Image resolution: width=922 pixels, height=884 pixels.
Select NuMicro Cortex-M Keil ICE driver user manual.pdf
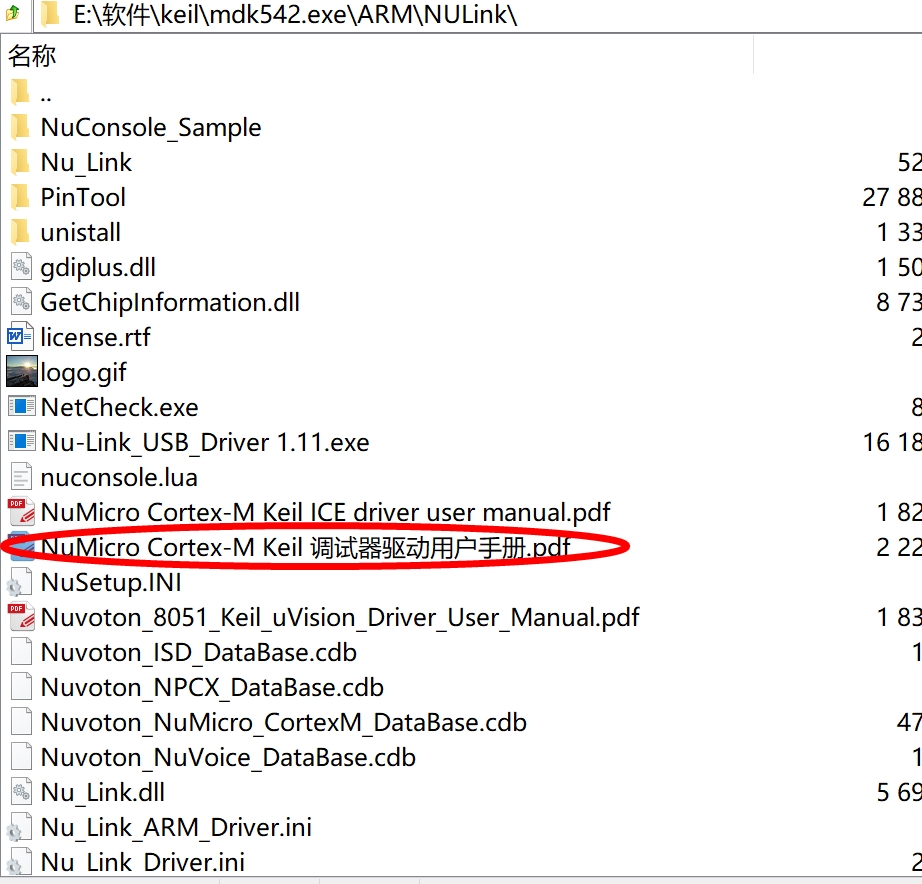click(325, 512)
